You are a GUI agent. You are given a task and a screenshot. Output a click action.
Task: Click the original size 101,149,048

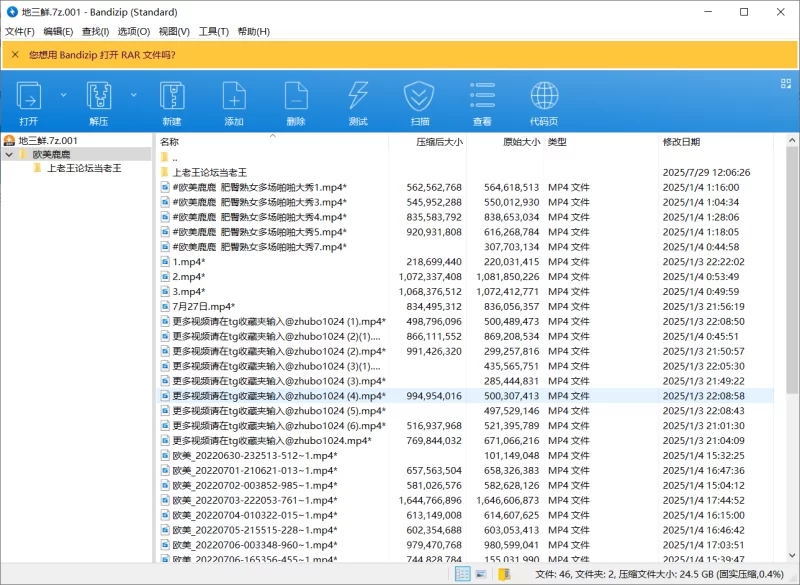pos(512,455)
